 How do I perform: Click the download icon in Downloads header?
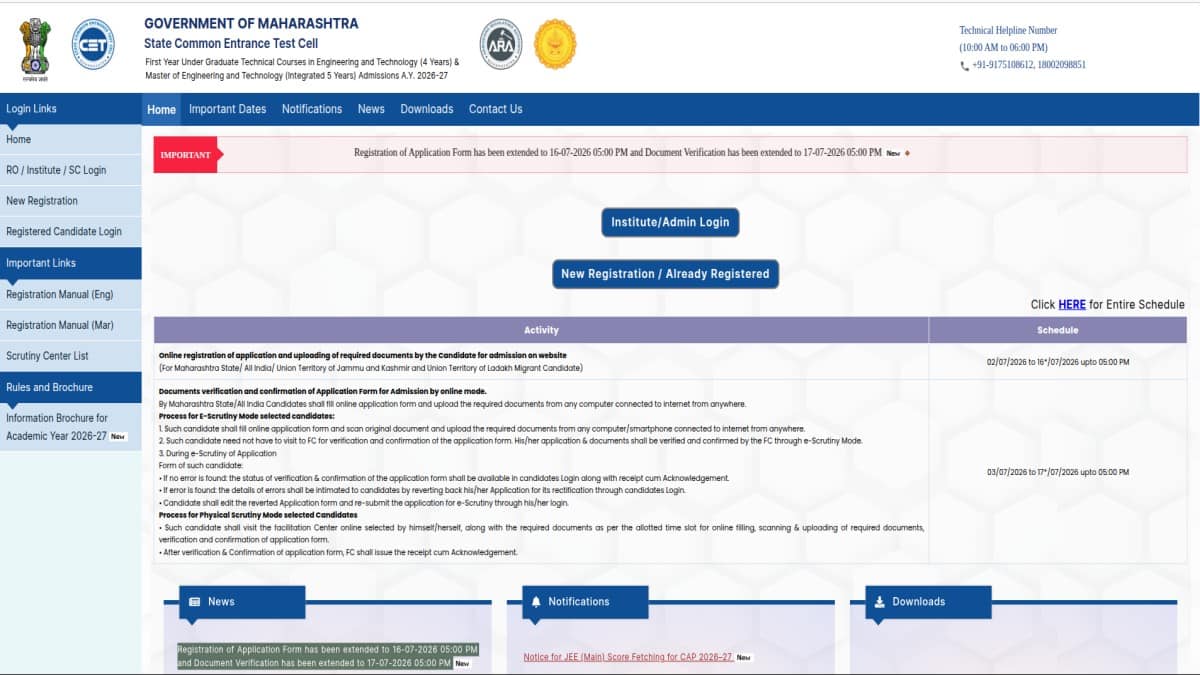[x=880, y=602]
